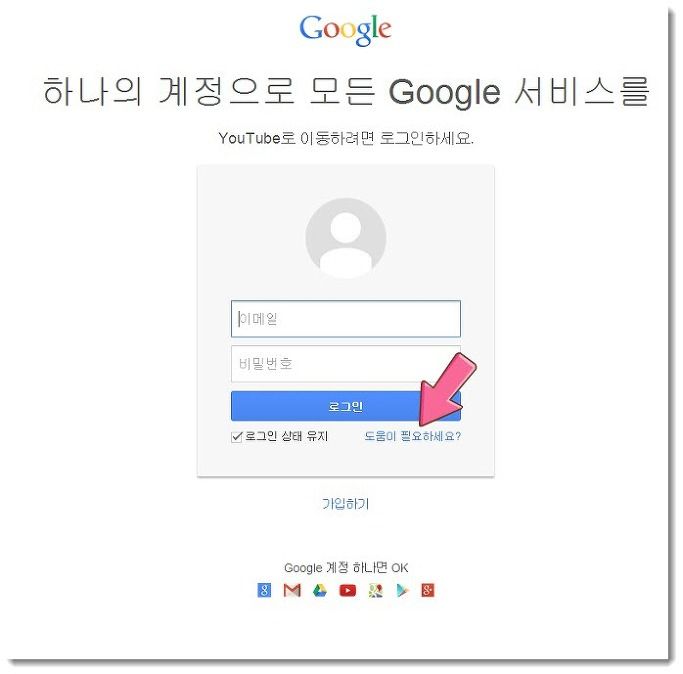Open the 도움이 필요하세요? help link
The width and height of the screenshot is (683, 674).
(x=413, y=436)
